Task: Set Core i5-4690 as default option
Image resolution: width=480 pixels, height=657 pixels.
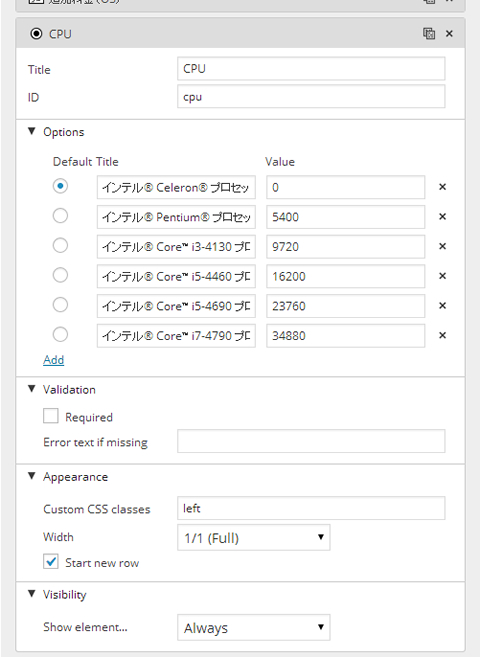Action: (60, 305)
